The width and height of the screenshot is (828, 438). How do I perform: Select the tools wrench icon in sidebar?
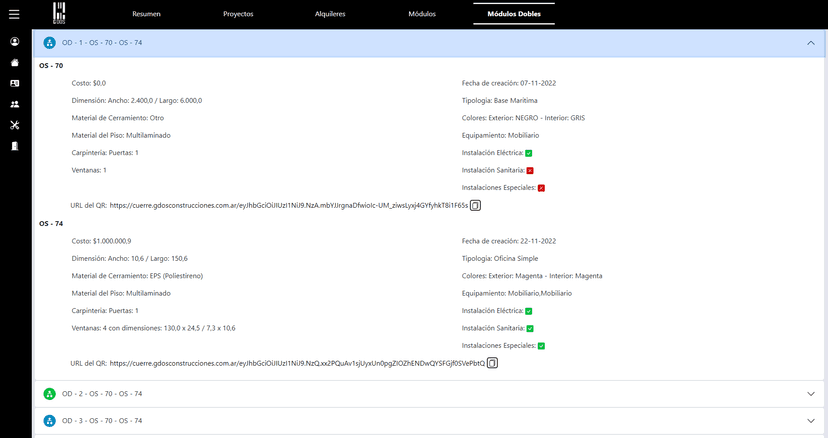14,125
